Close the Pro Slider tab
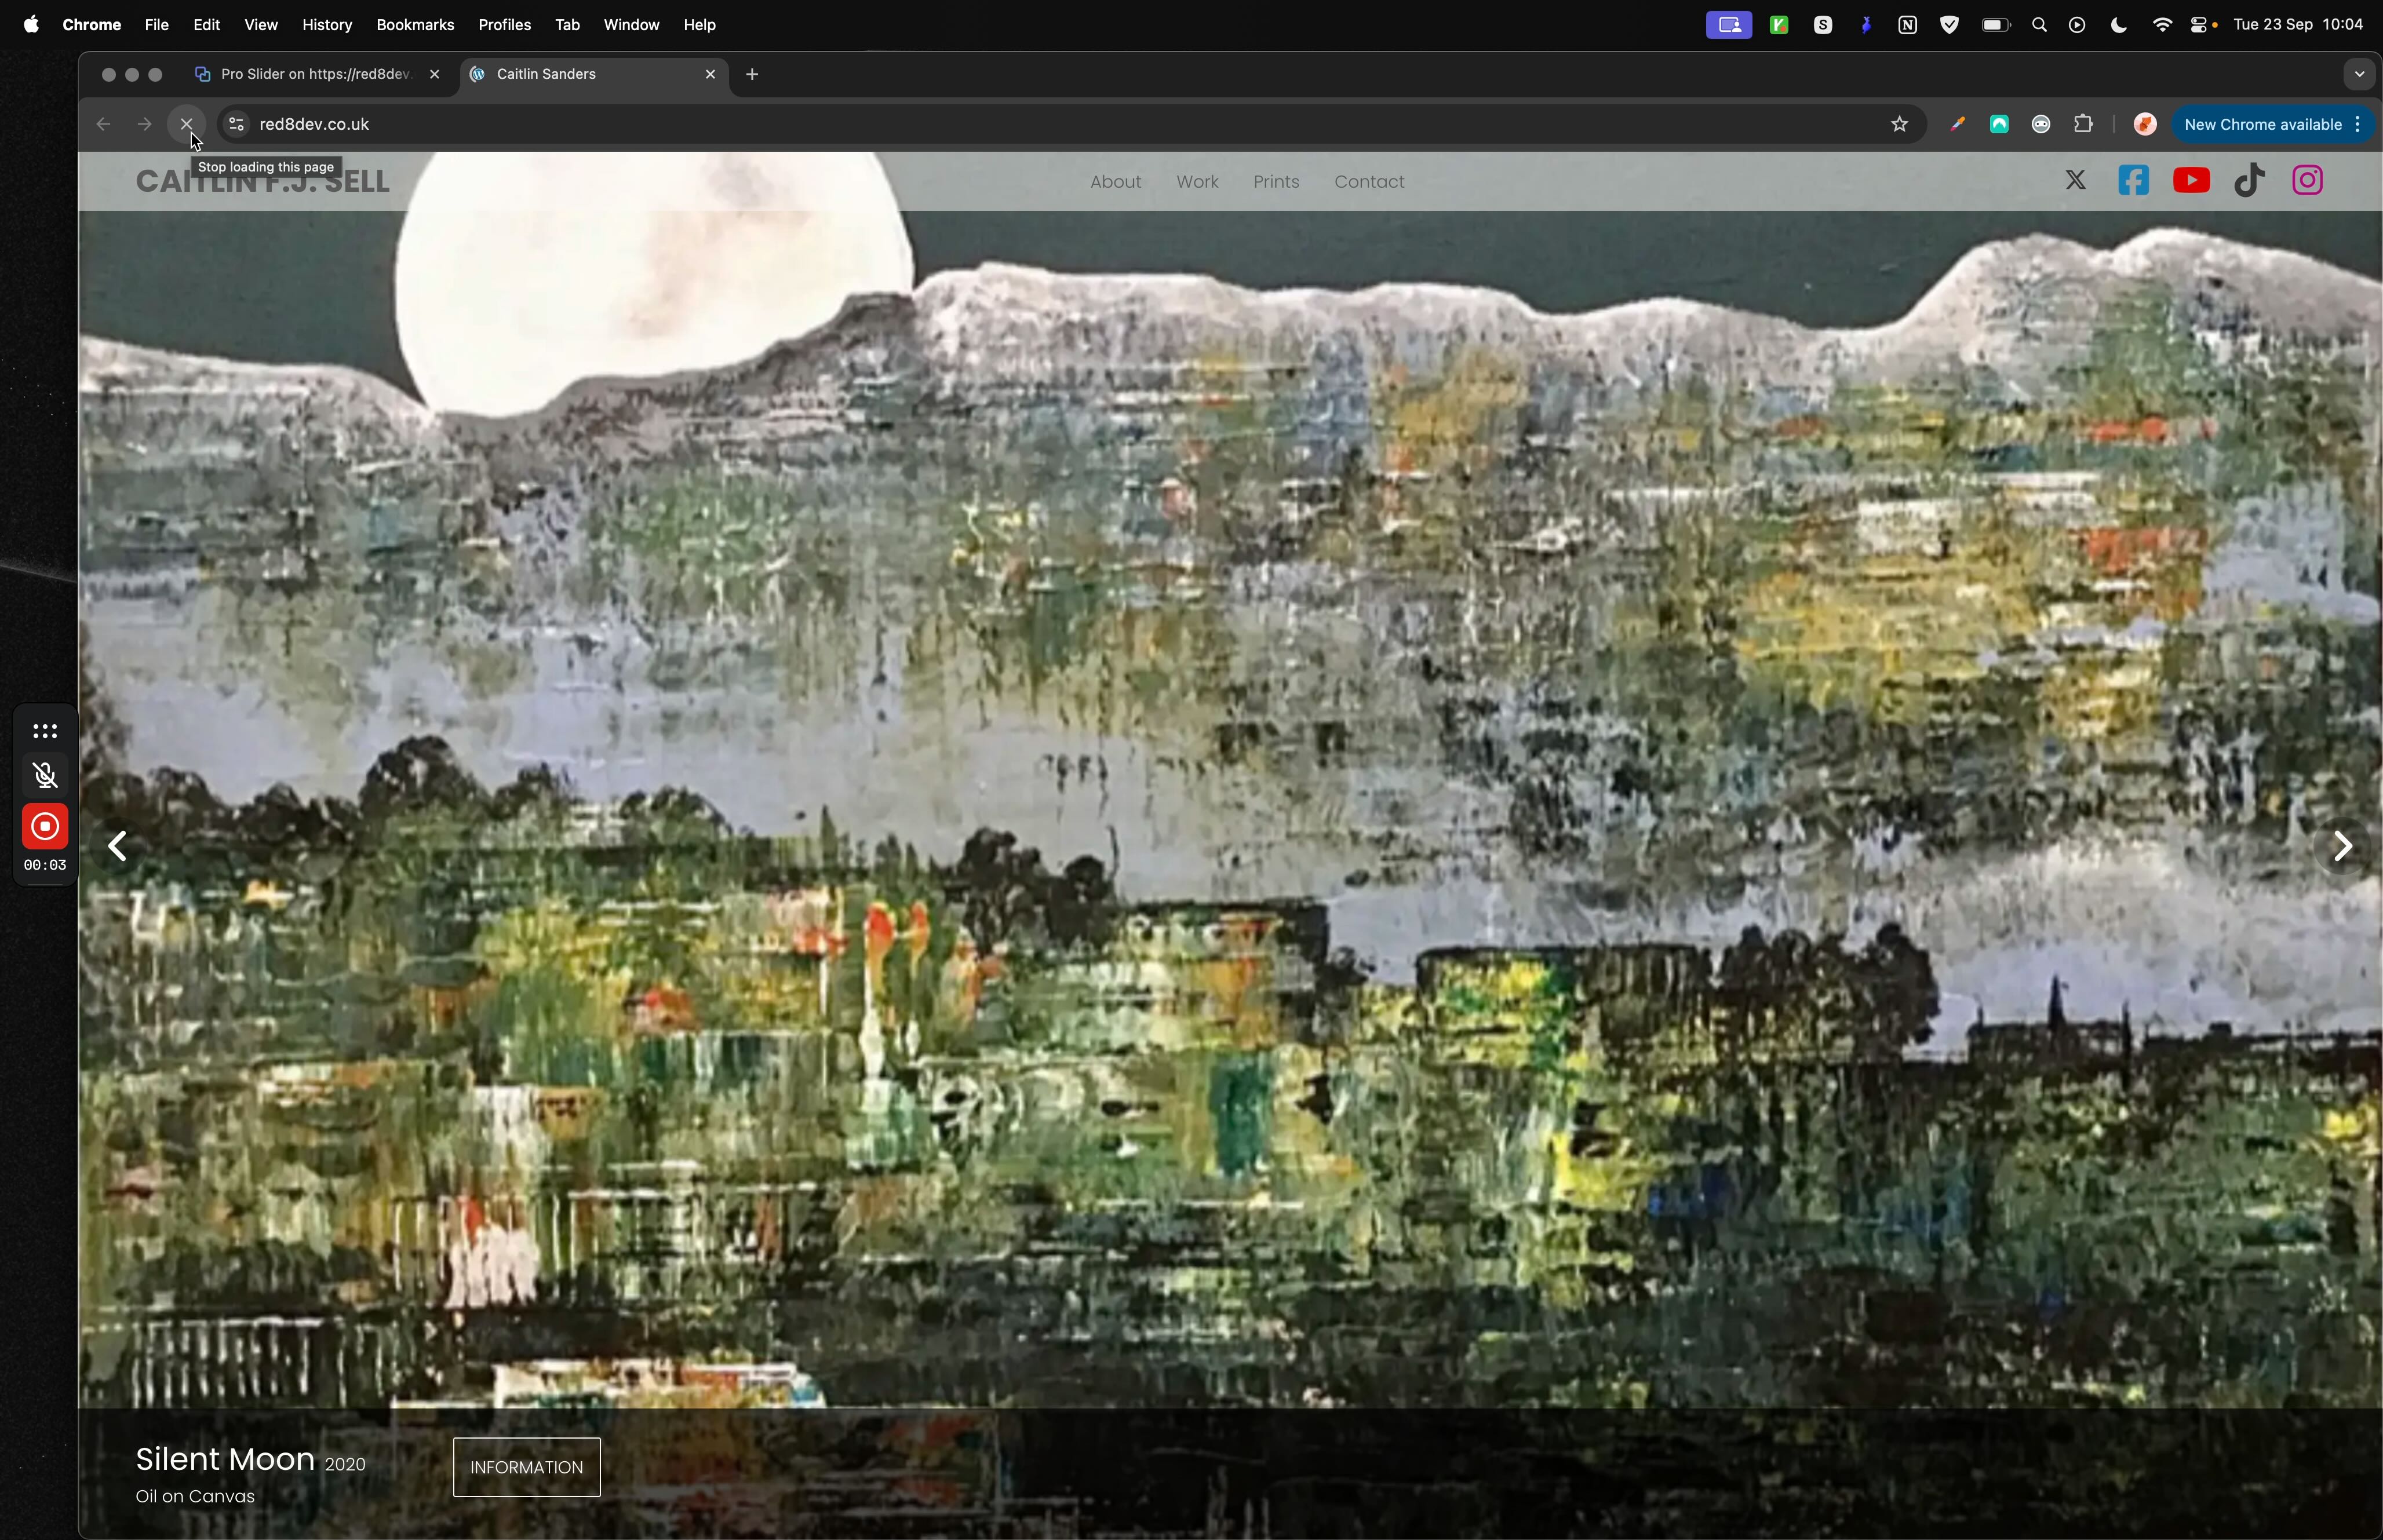Image resolution: width=2383 pixels, height=1540 pixels. pyautogui.click(x=435, y=74)
